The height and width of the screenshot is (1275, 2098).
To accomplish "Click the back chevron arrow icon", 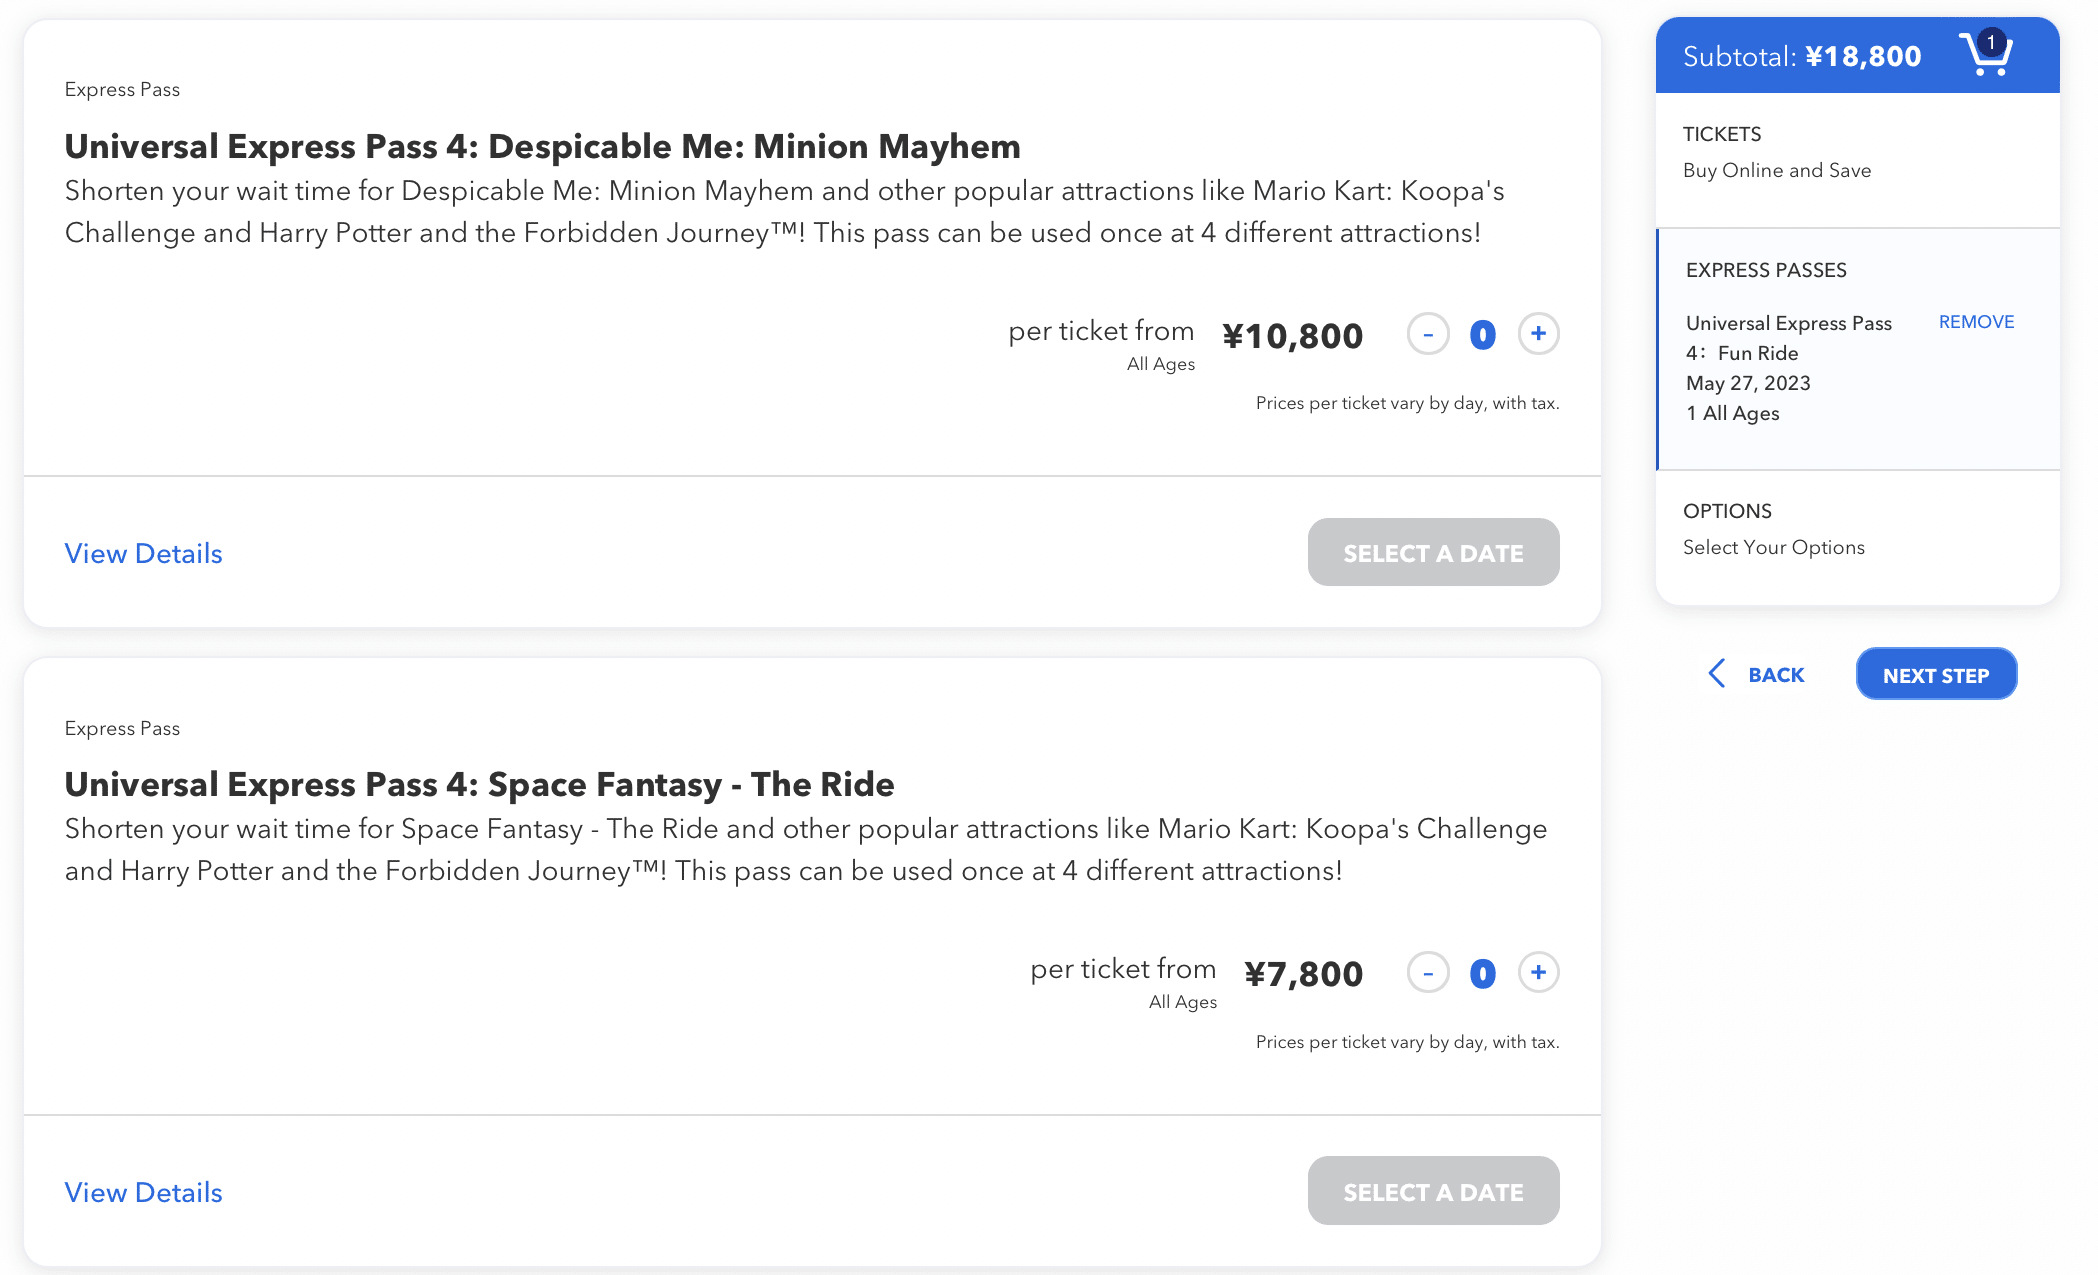I will click(x=1717, y=674).
